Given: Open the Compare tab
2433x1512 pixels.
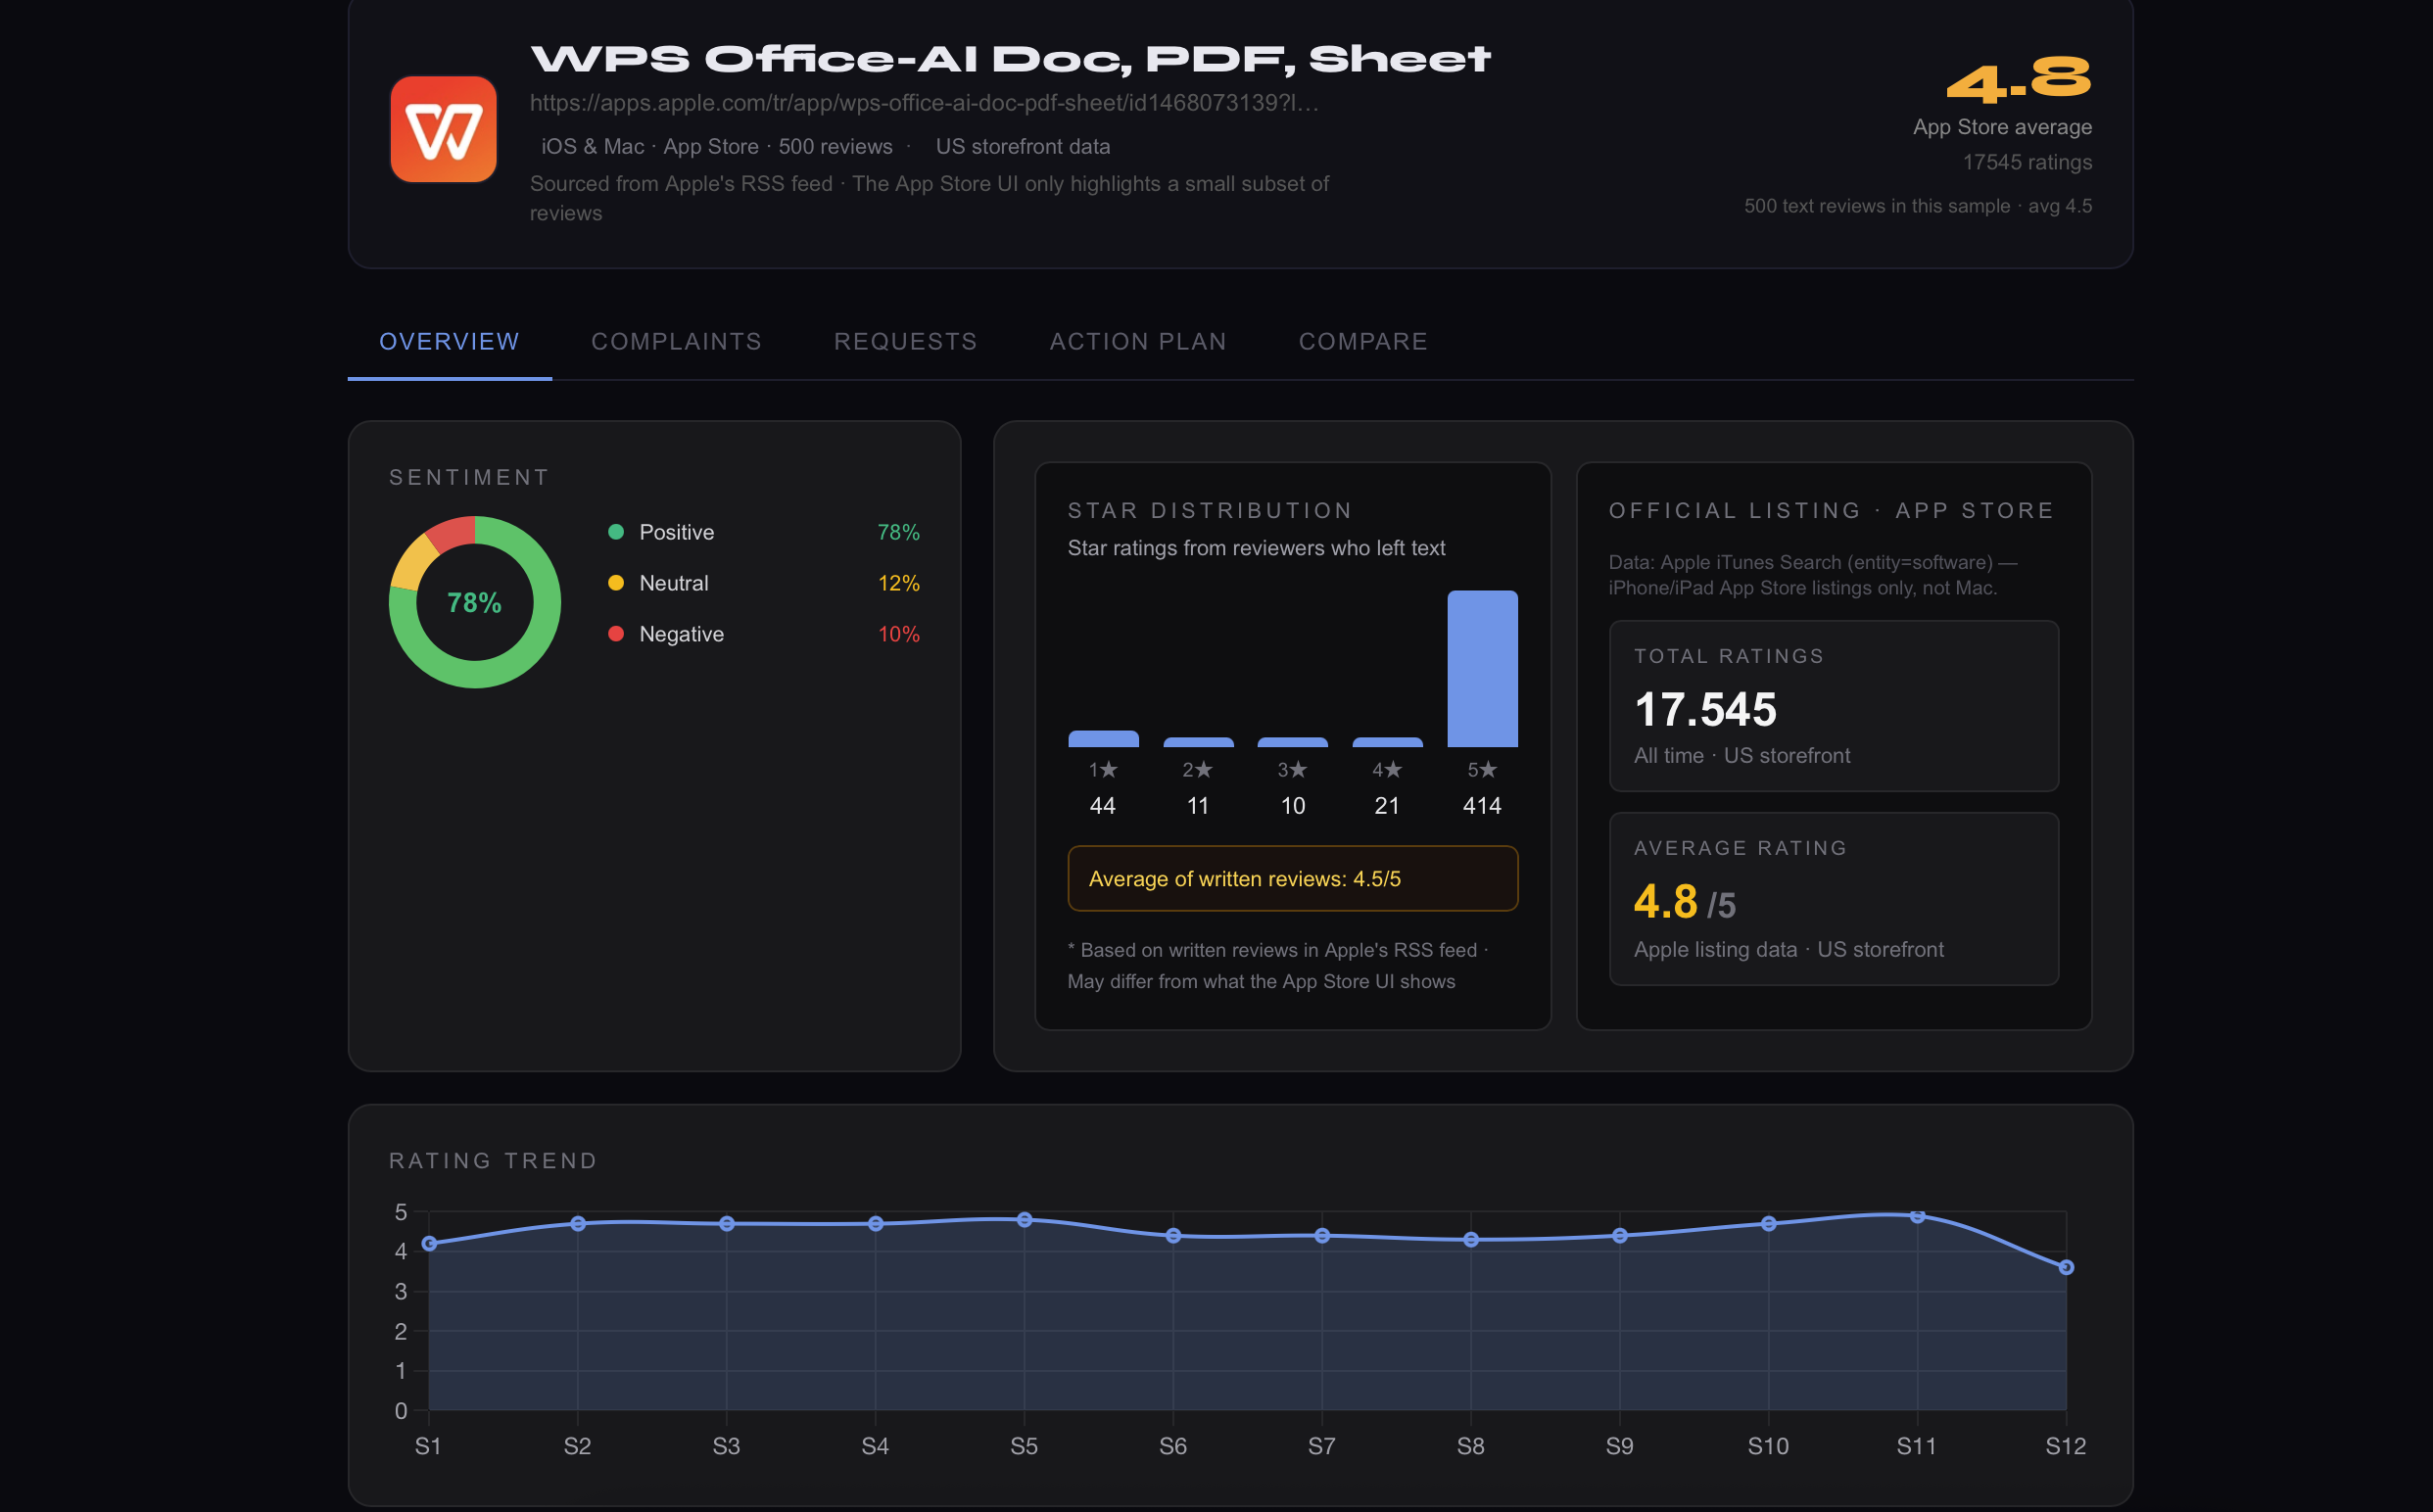Looking at the screenshot, I should pyautogui.click(x=1363, y=342).
